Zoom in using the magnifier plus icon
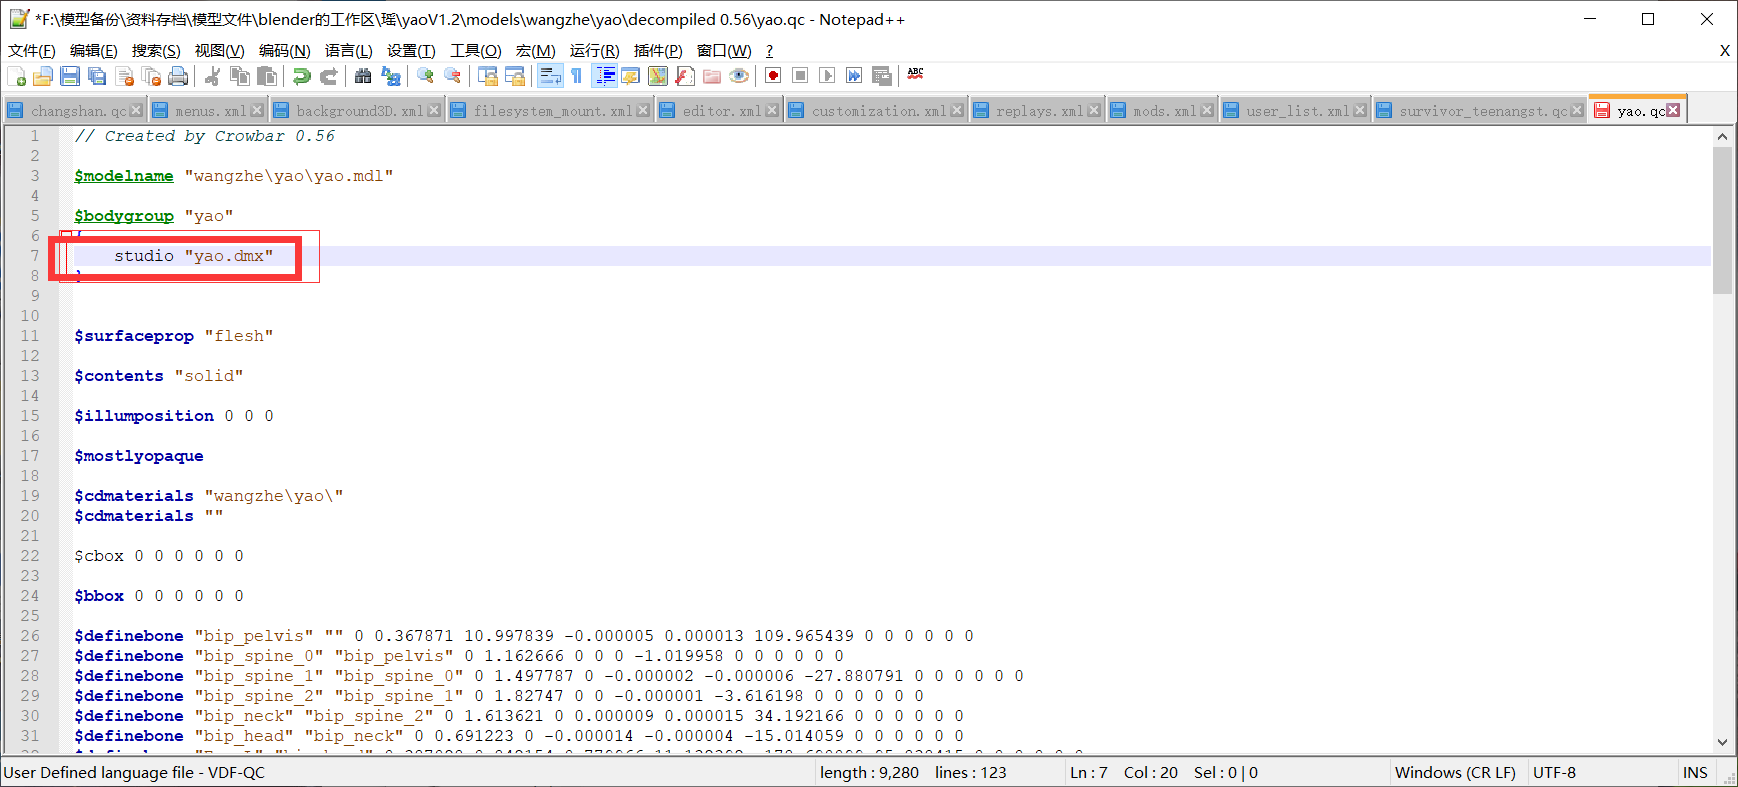Image resolution: width=1738 pixels, height=787 pixels. tap(425, 76)
